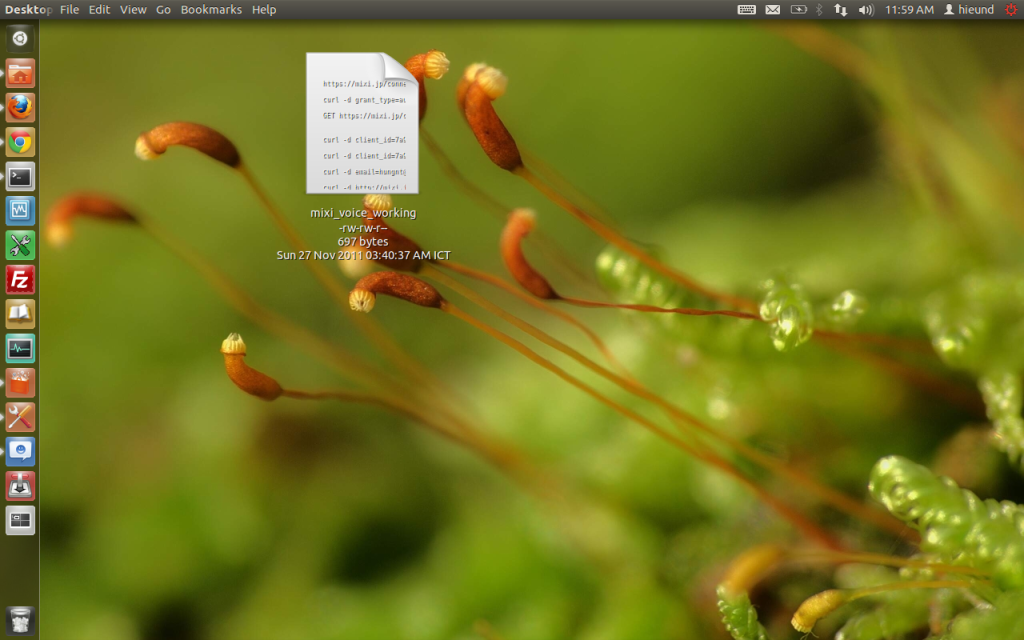Screen dimensions: 1024x640
Task: Open Ubuntu Software Center icon
Action: click(20, 382)
